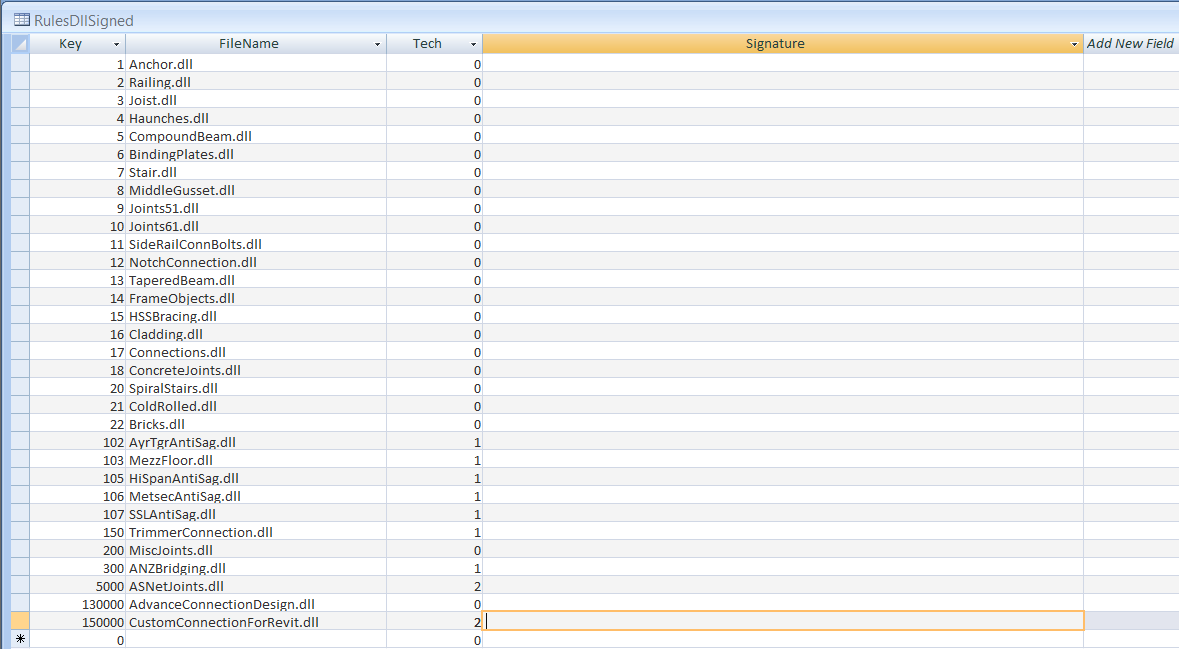The image size is (1179, 649).
Task: Click the CustomConnectionForRevit.dll cell
Action: point(256,622)
